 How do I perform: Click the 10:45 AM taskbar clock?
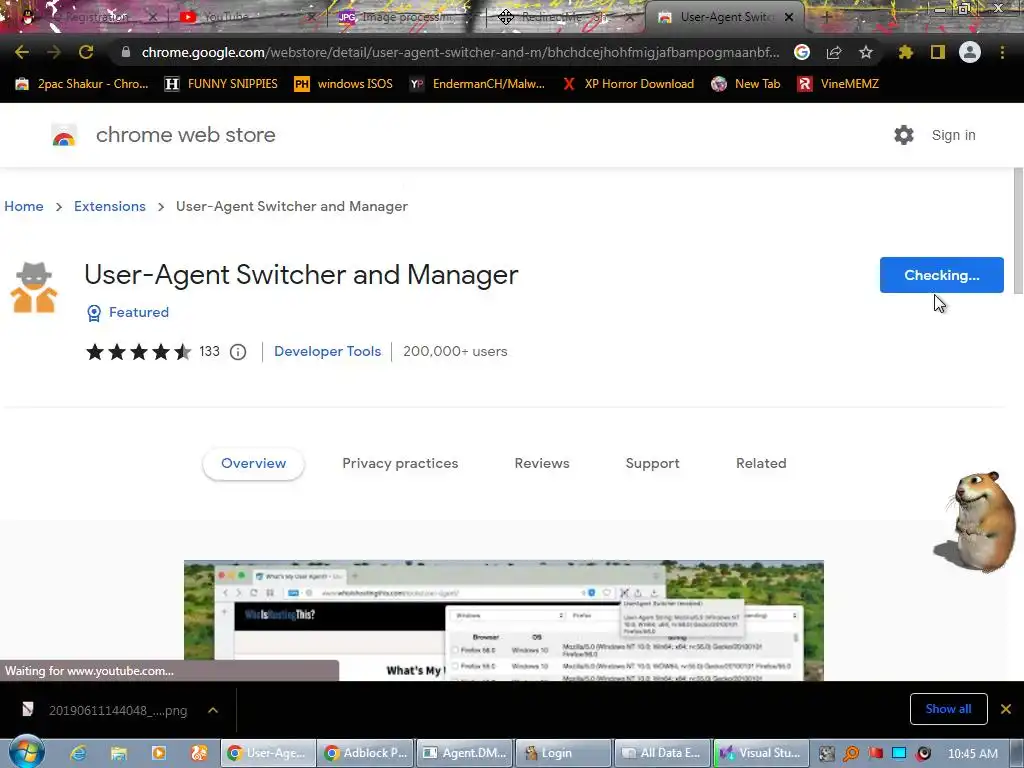pos(972,754)
